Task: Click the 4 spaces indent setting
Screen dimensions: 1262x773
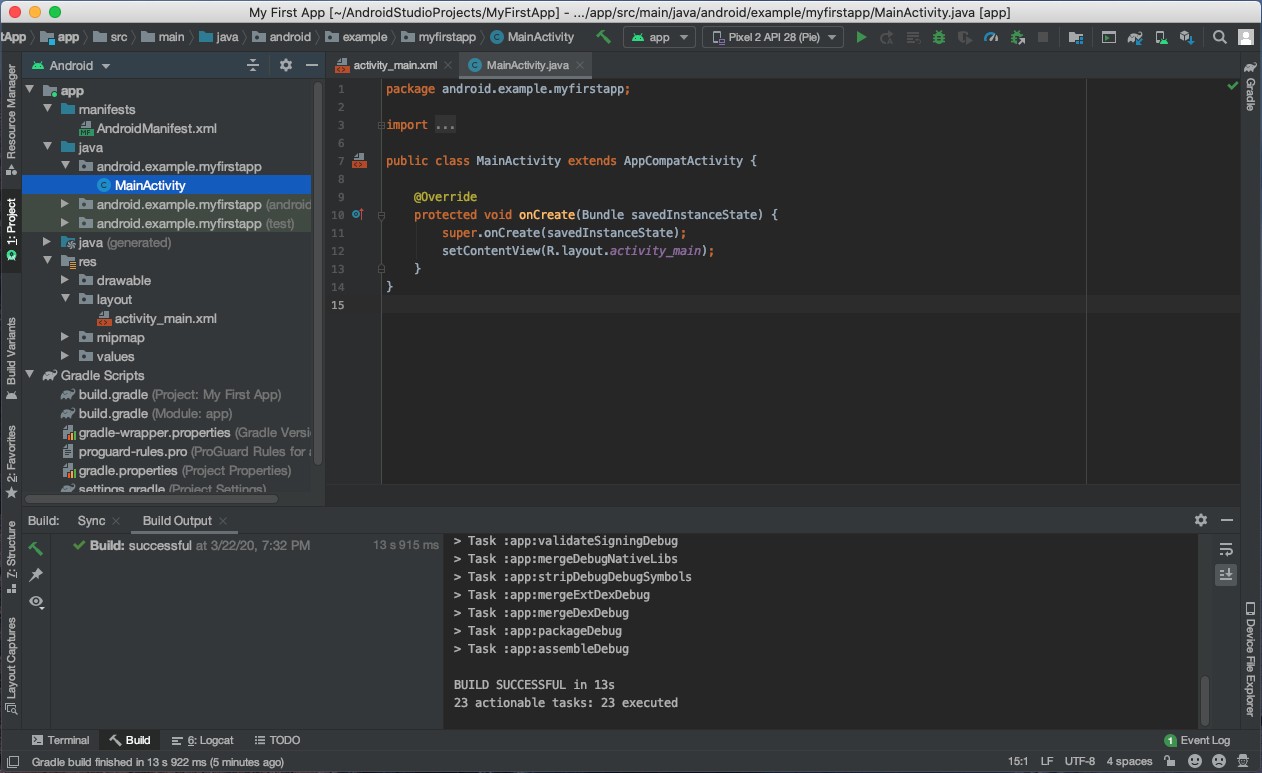Action: point(1129,761)
